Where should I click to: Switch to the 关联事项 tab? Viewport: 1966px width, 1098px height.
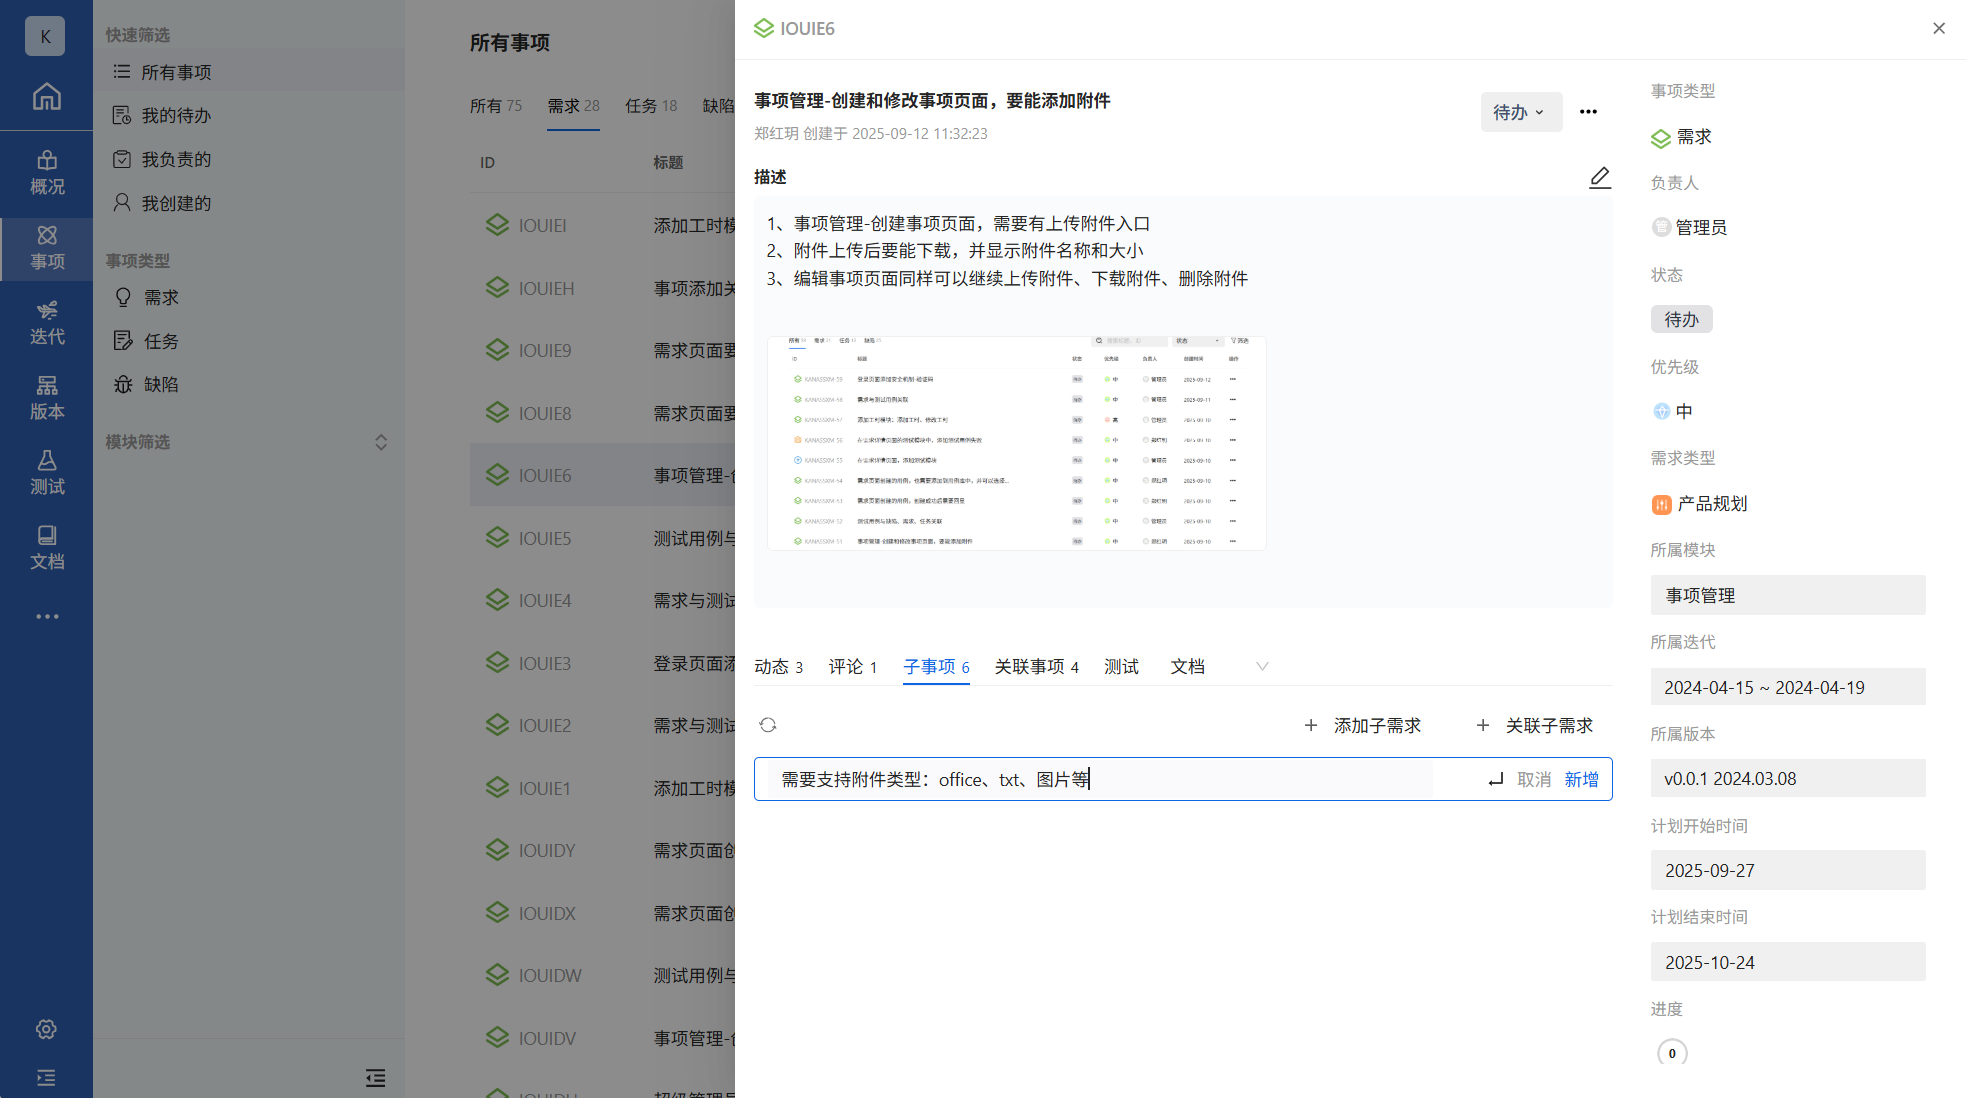tap(1036, 667)
